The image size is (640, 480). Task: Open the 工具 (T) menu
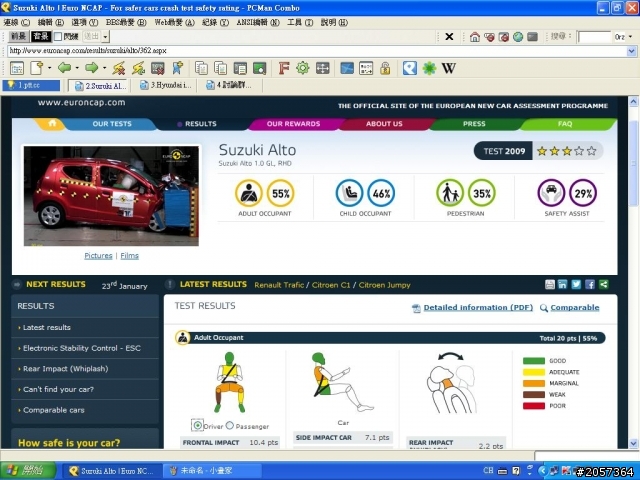pyautogui.click(x=300, y=22)
